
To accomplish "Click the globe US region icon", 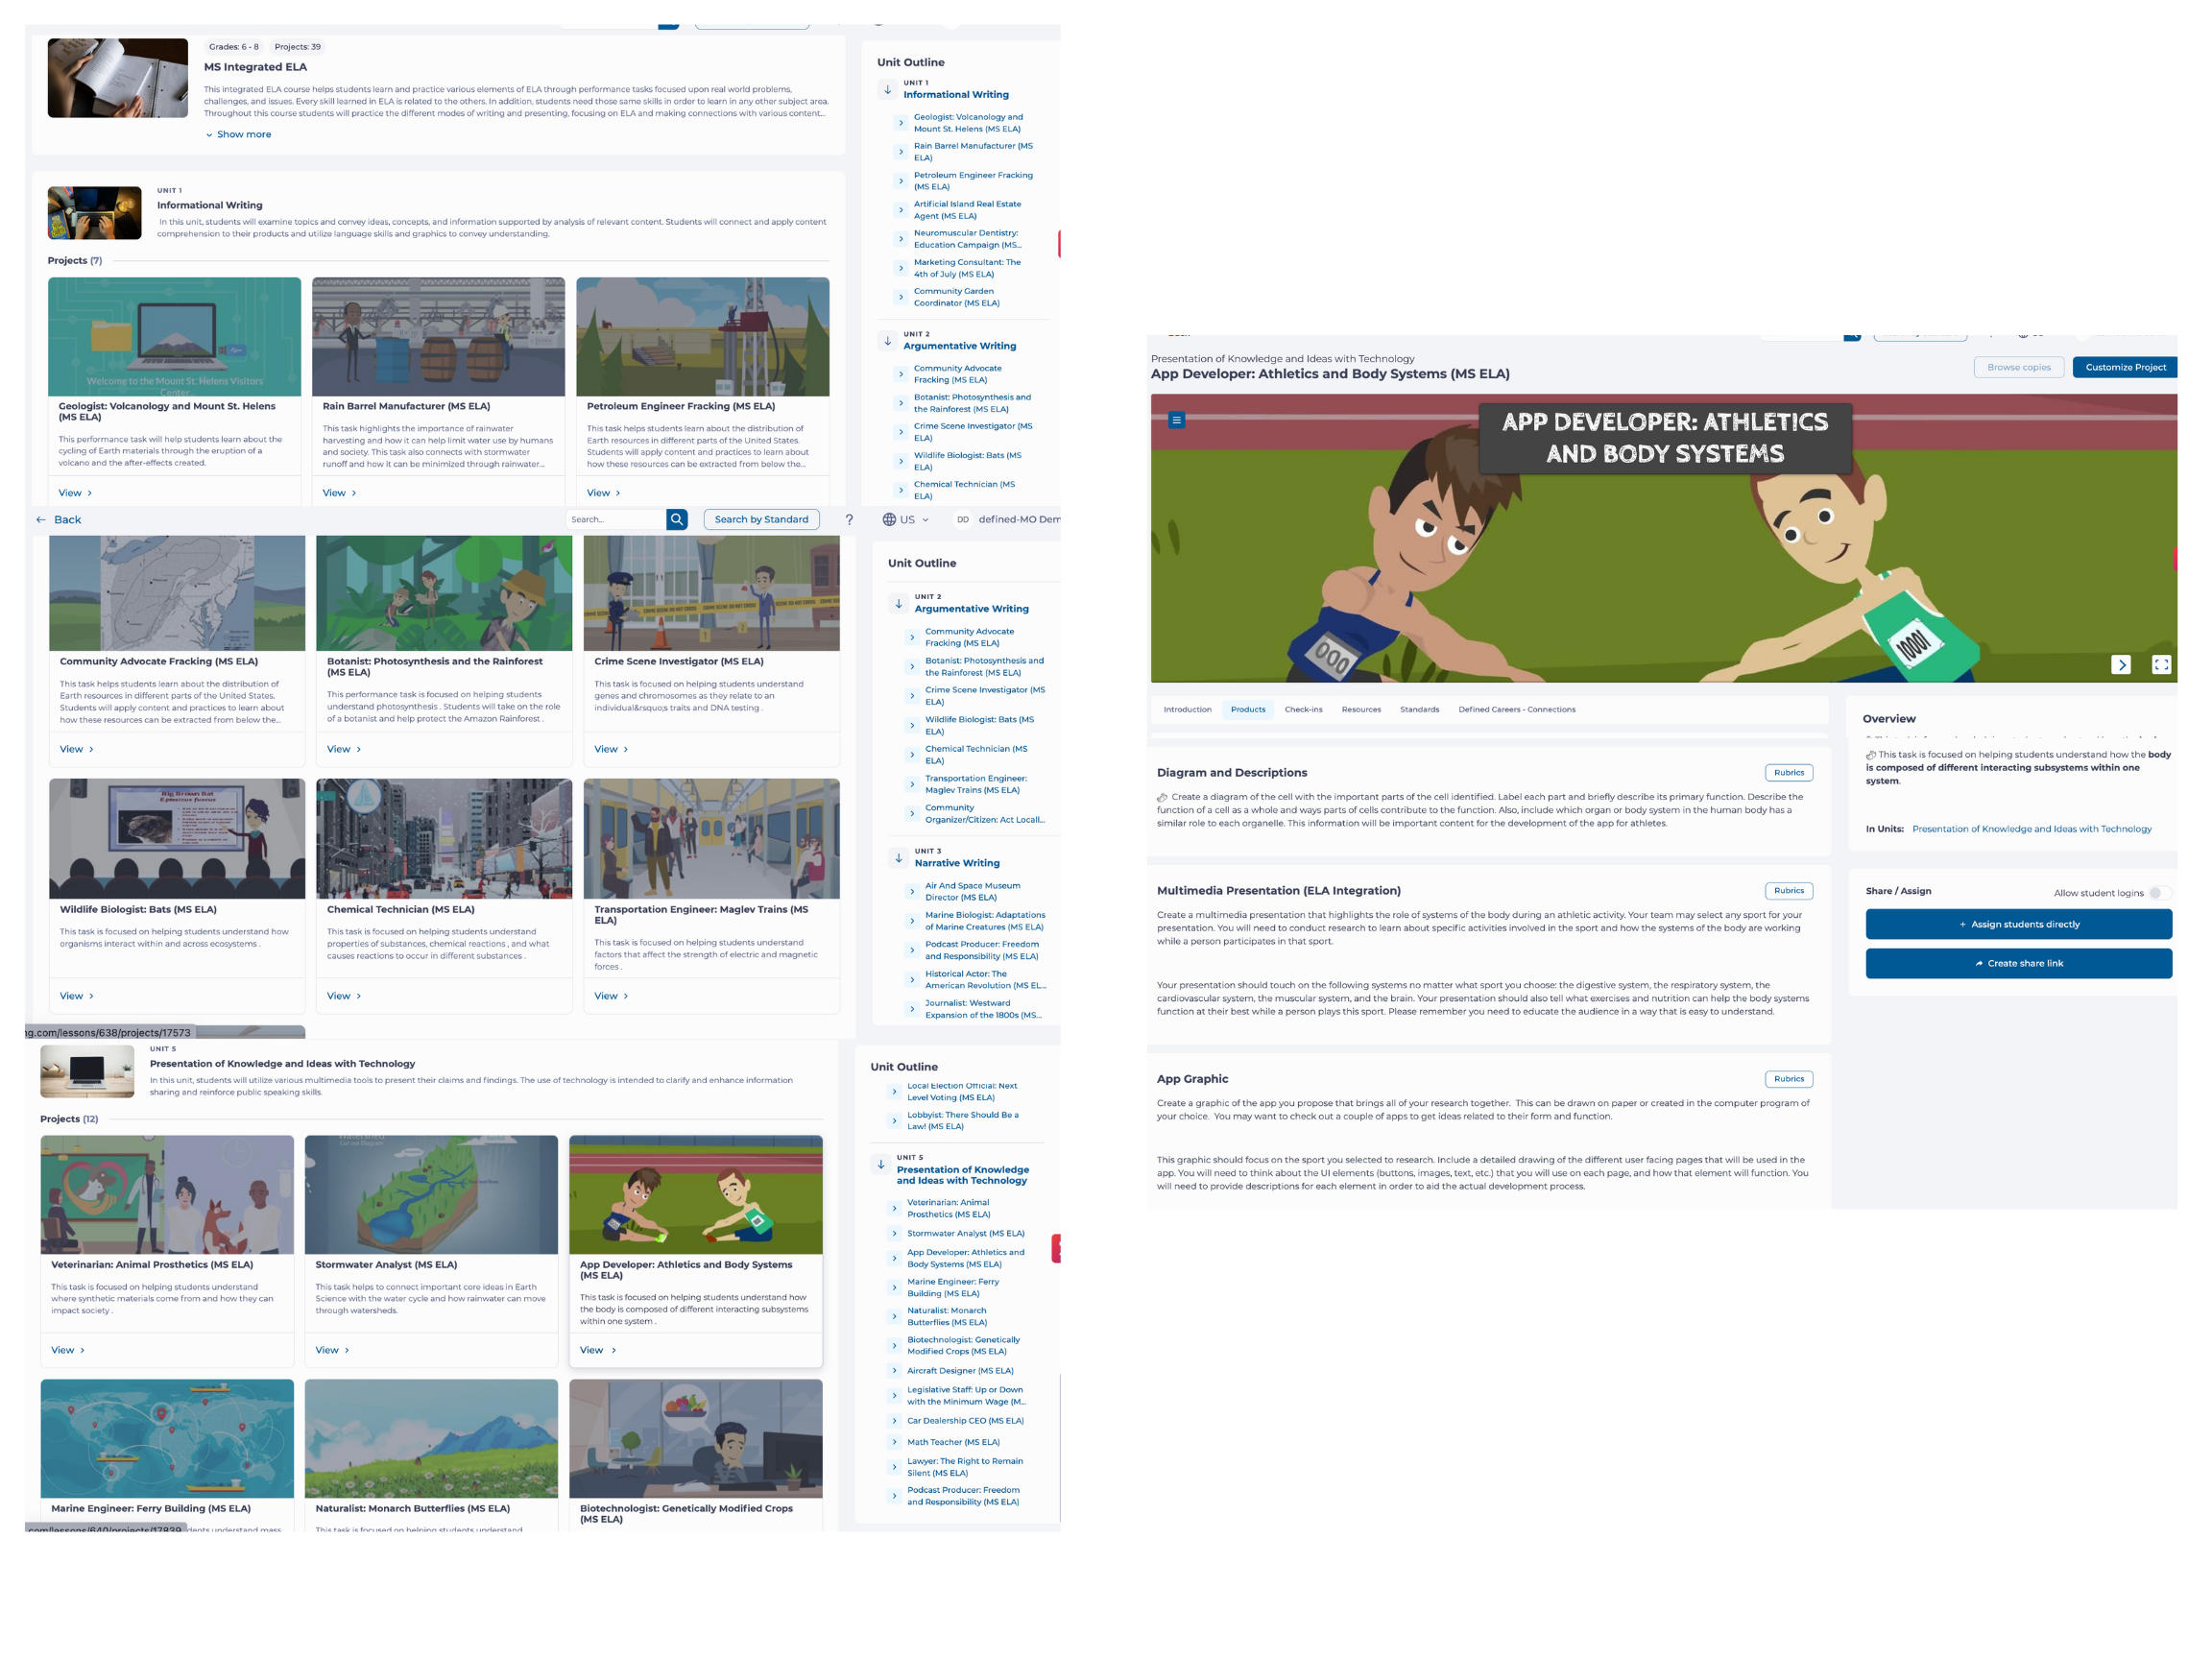I will click(889, 520).
